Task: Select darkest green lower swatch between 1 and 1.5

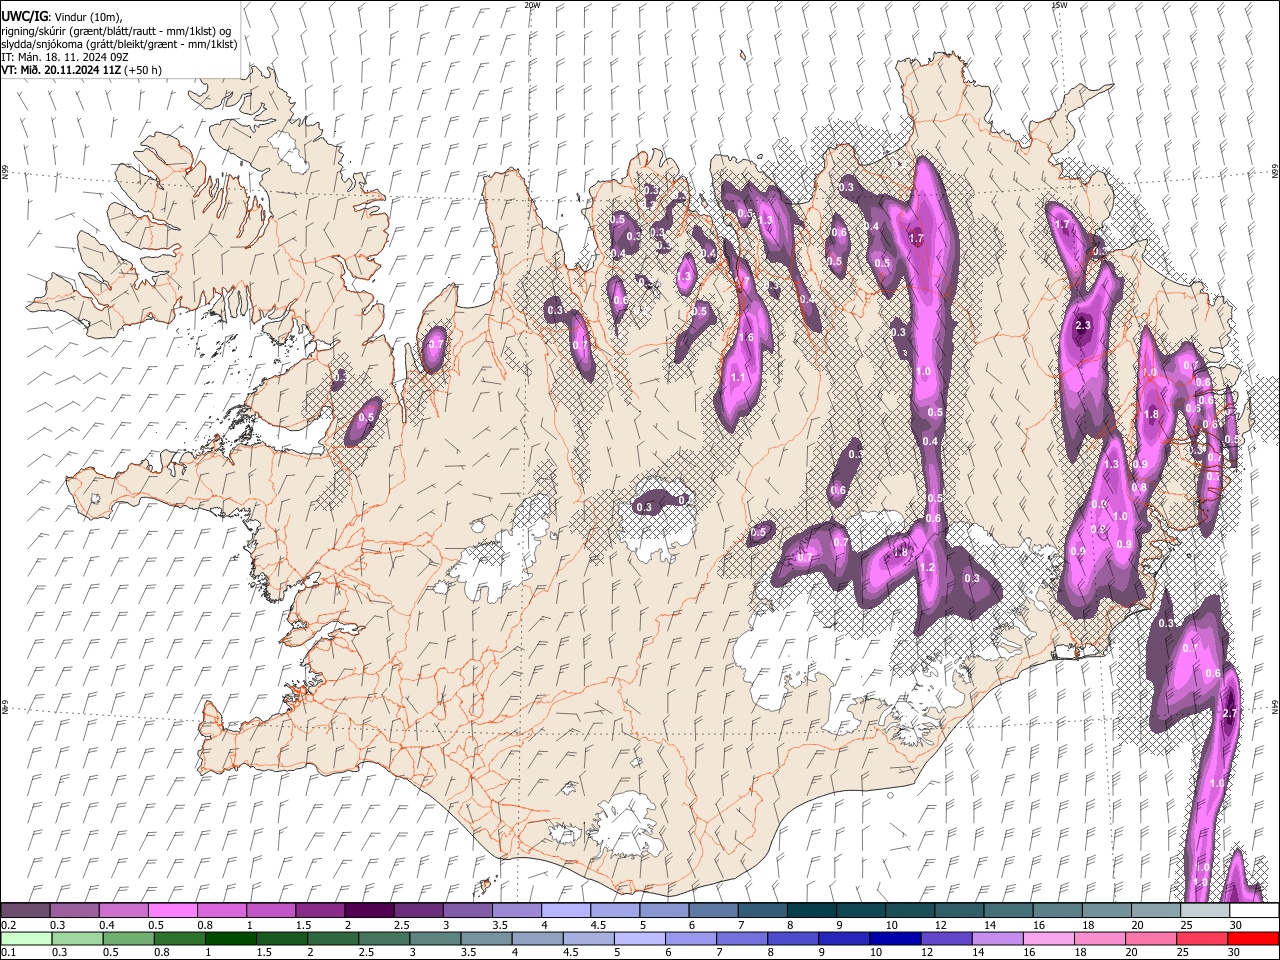Action: click(231, 939)
